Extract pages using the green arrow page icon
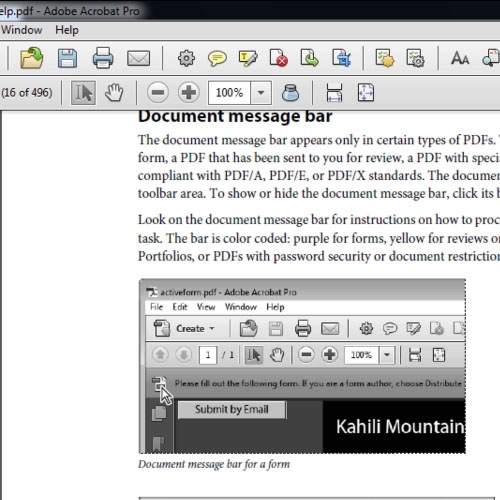 tap(310, 58)
